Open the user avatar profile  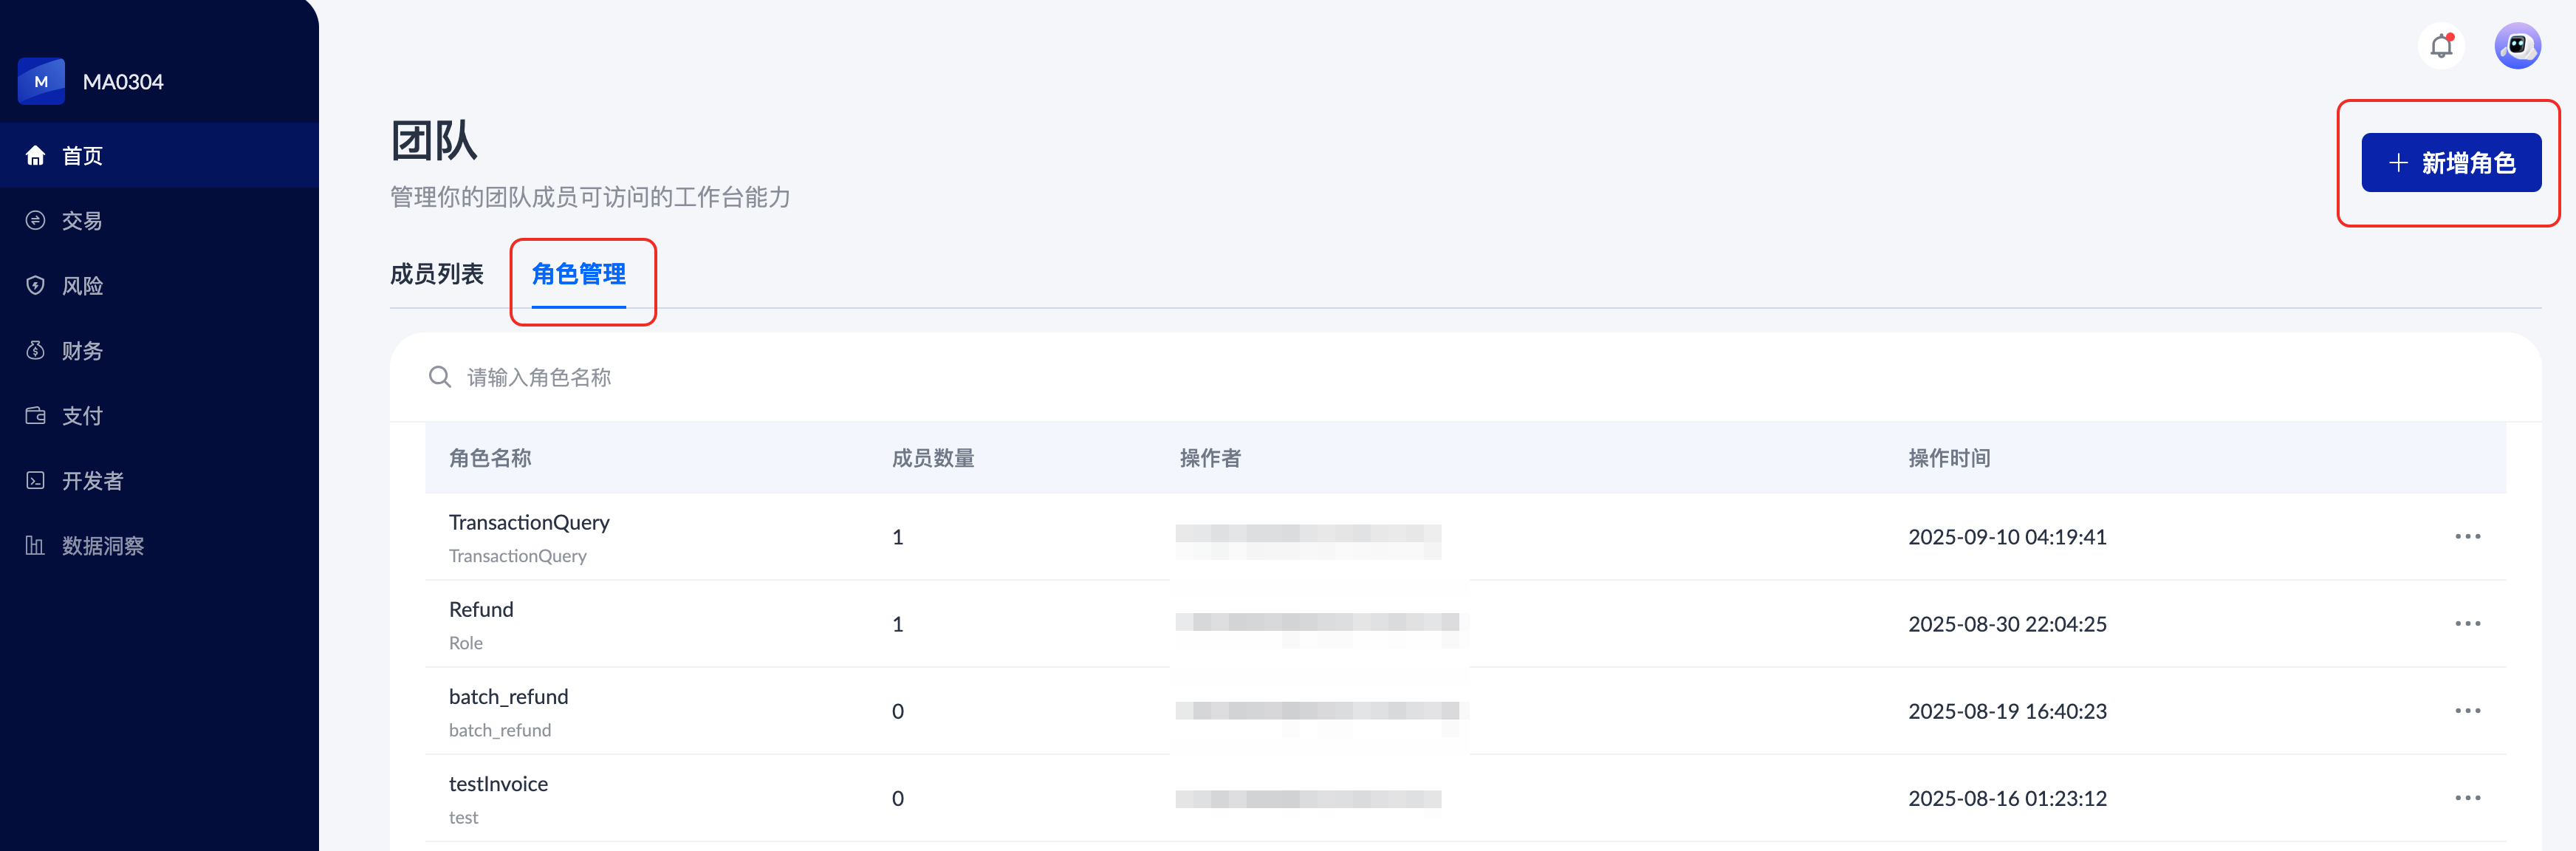click(x=2517, y=46)
